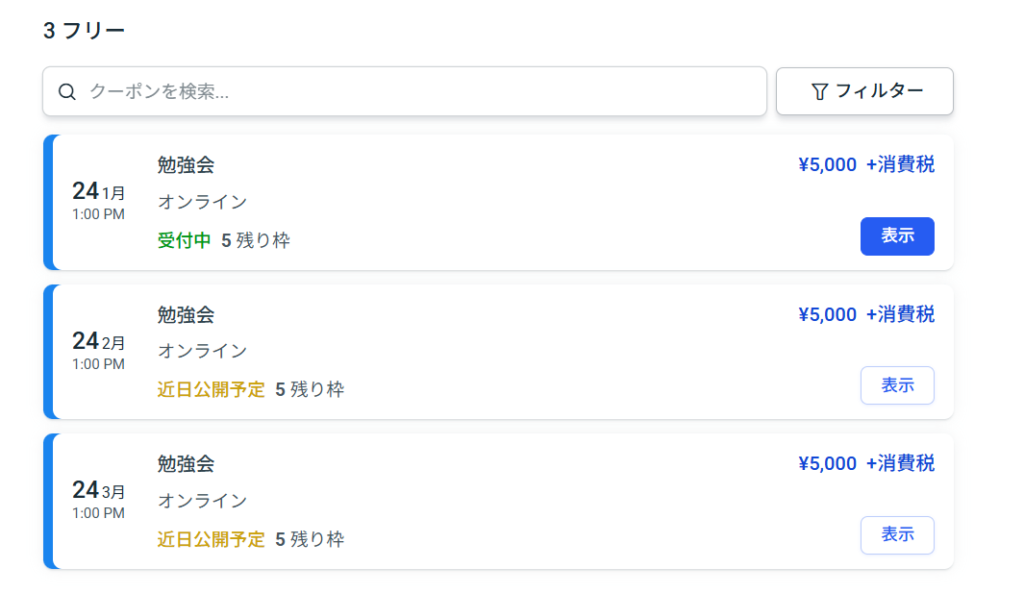Click the funnel icon on the フィルター button
1024x593 pixels.
click(819, 92)
